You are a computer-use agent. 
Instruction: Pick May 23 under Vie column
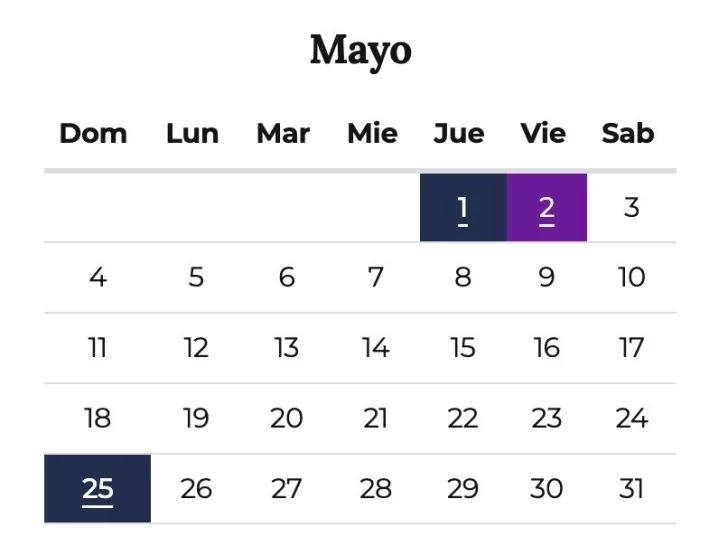click(x=546, y=418)
